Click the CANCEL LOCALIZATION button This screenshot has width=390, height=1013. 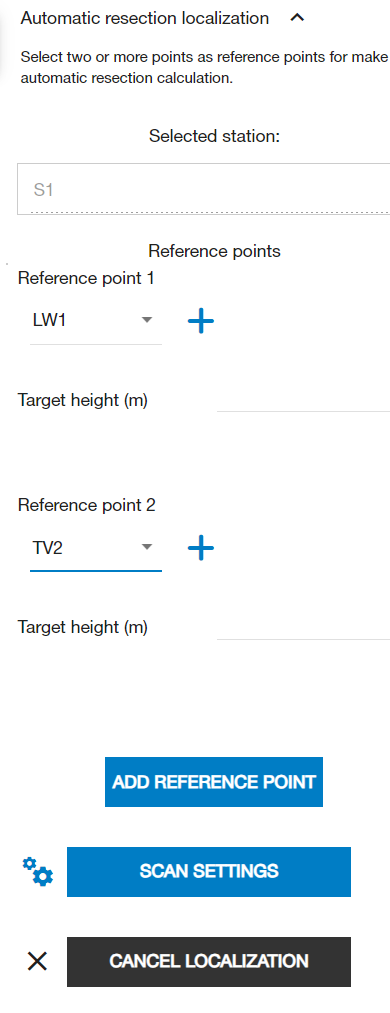coord(209,962)
